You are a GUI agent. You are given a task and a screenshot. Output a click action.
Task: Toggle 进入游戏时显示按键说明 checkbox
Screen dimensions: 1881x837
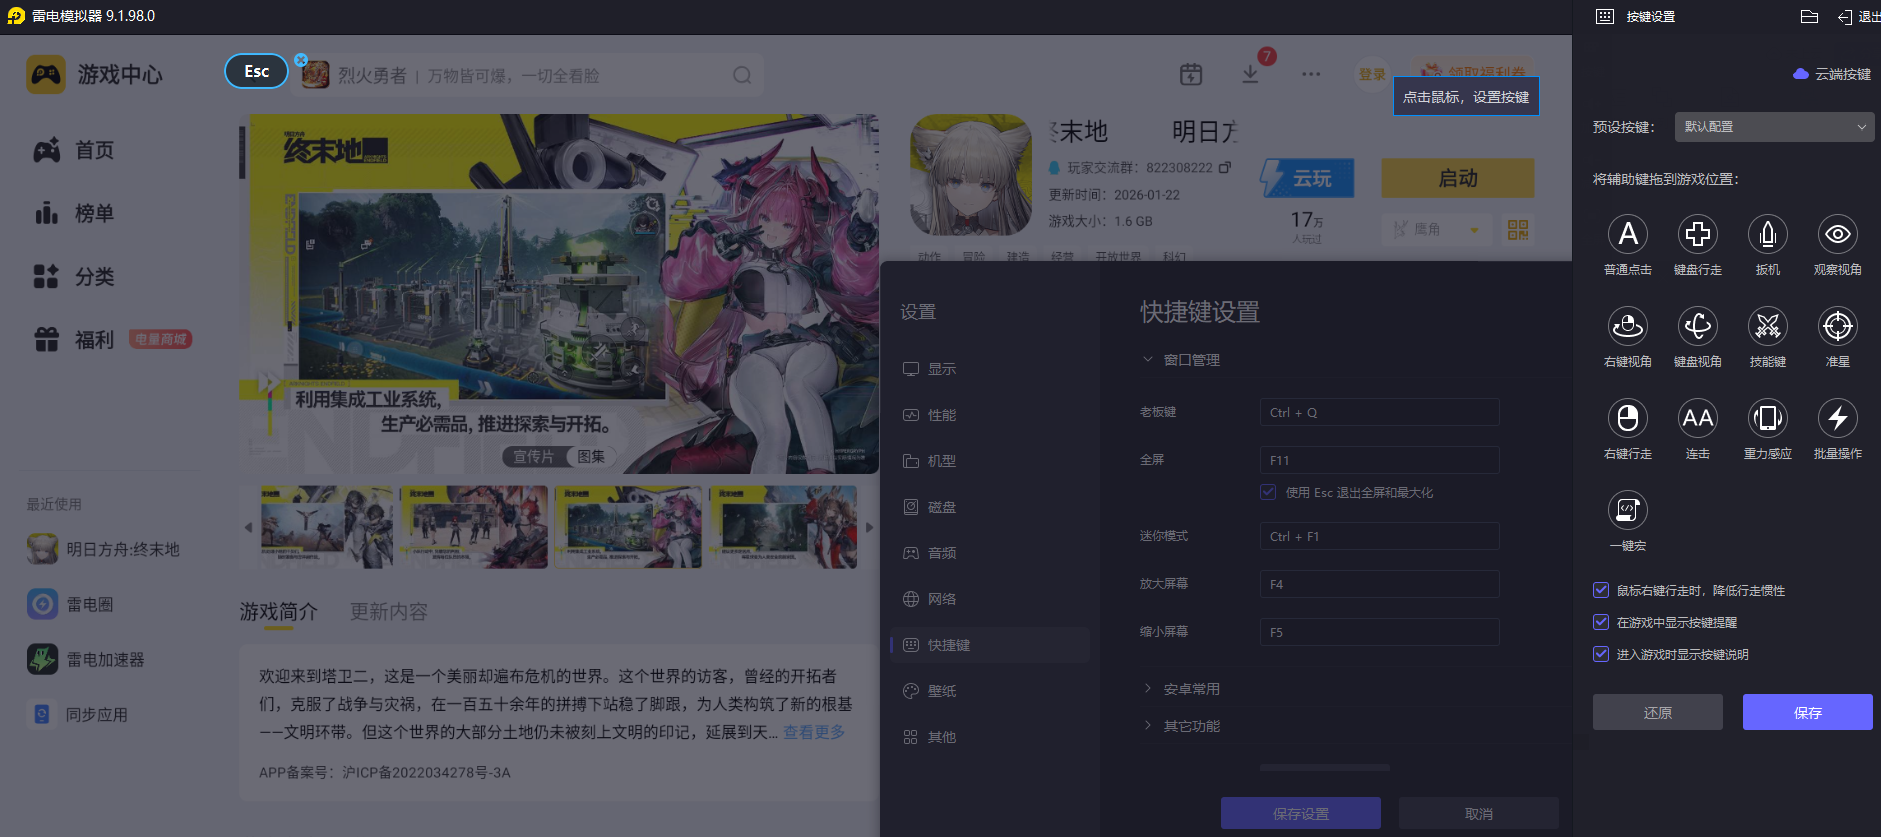(1601, 654)
